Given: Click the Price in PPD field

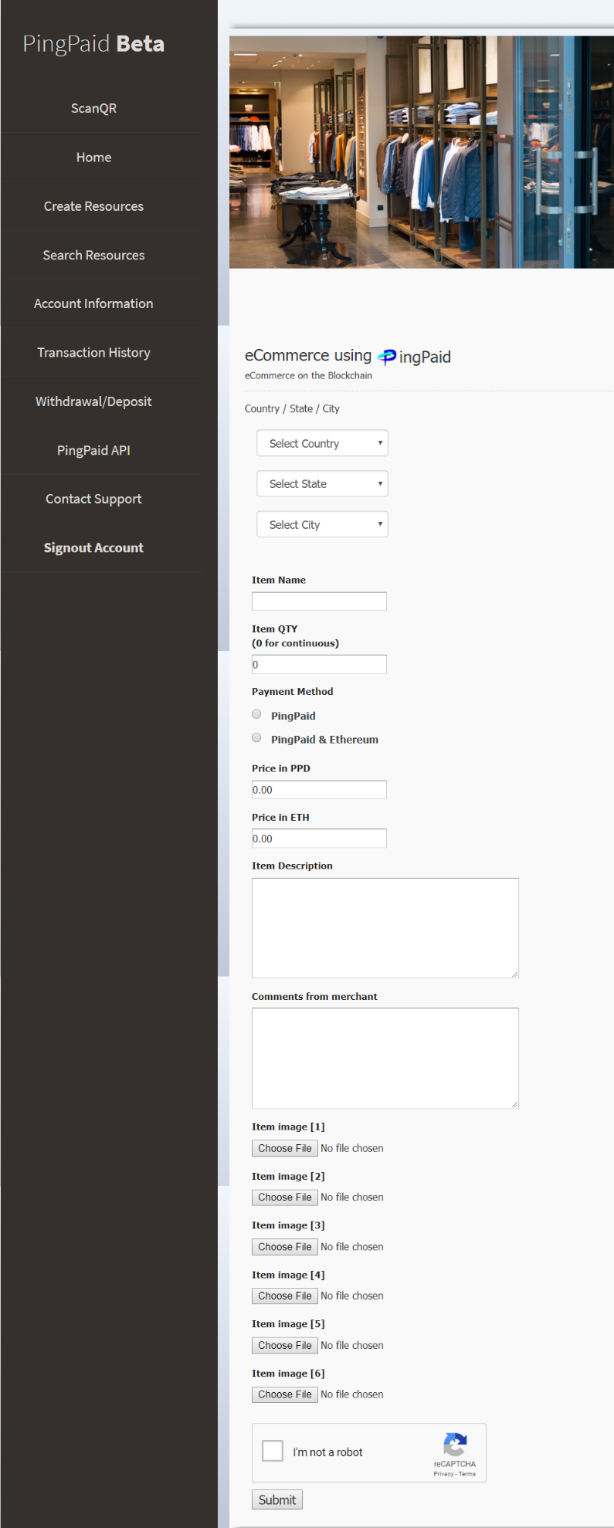Looking at the screenshot, I should coord(319,789).
